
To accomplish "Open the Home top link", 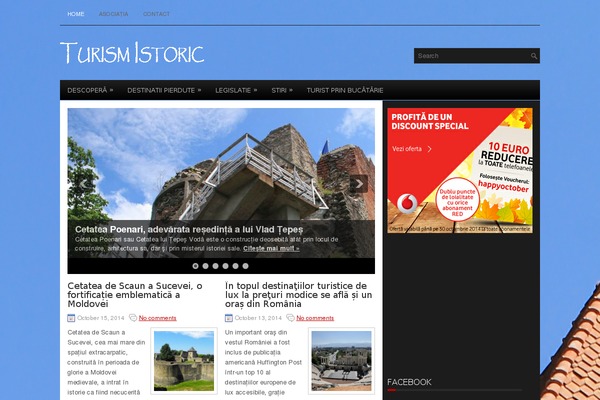I will [x=76, y=14].
